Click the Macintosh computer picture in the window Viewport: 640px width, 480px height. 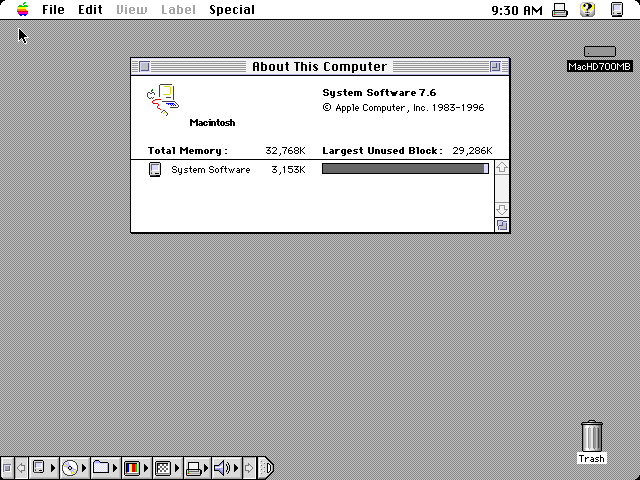(163, 99)
